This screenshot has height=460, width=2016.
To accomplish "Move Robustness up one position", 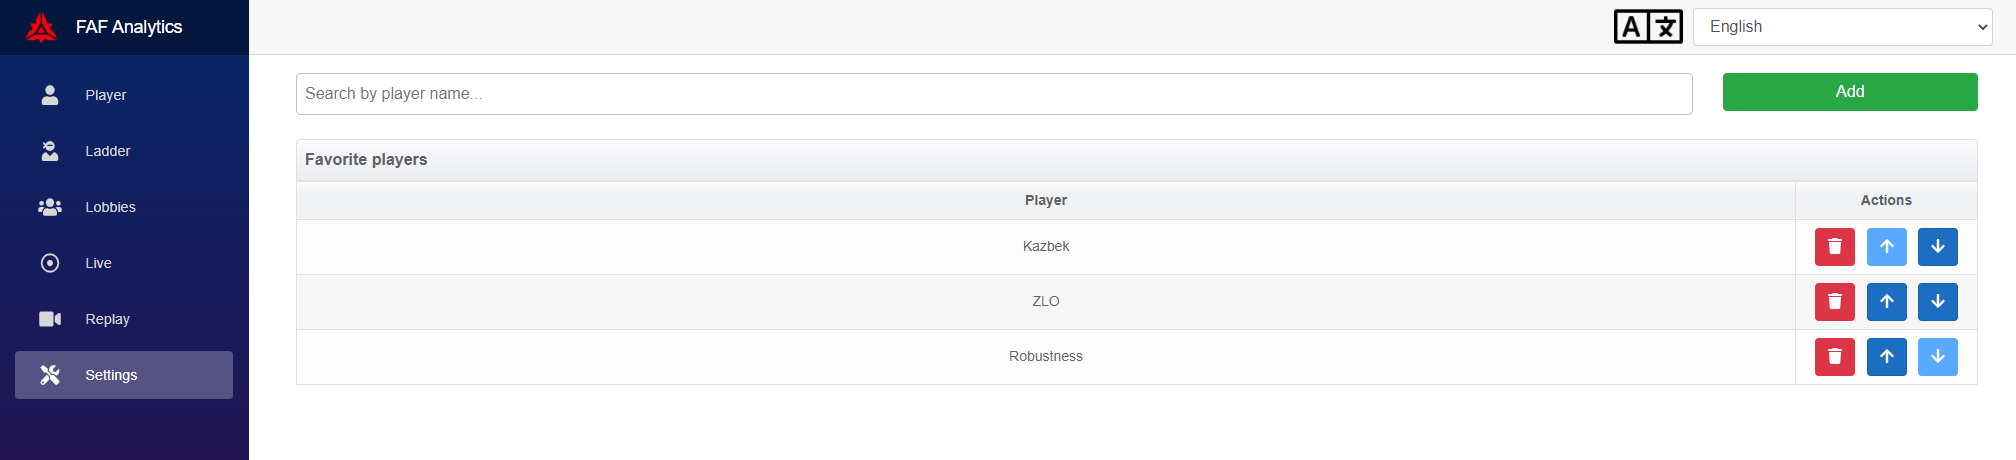I will (x=1886, y=357).
